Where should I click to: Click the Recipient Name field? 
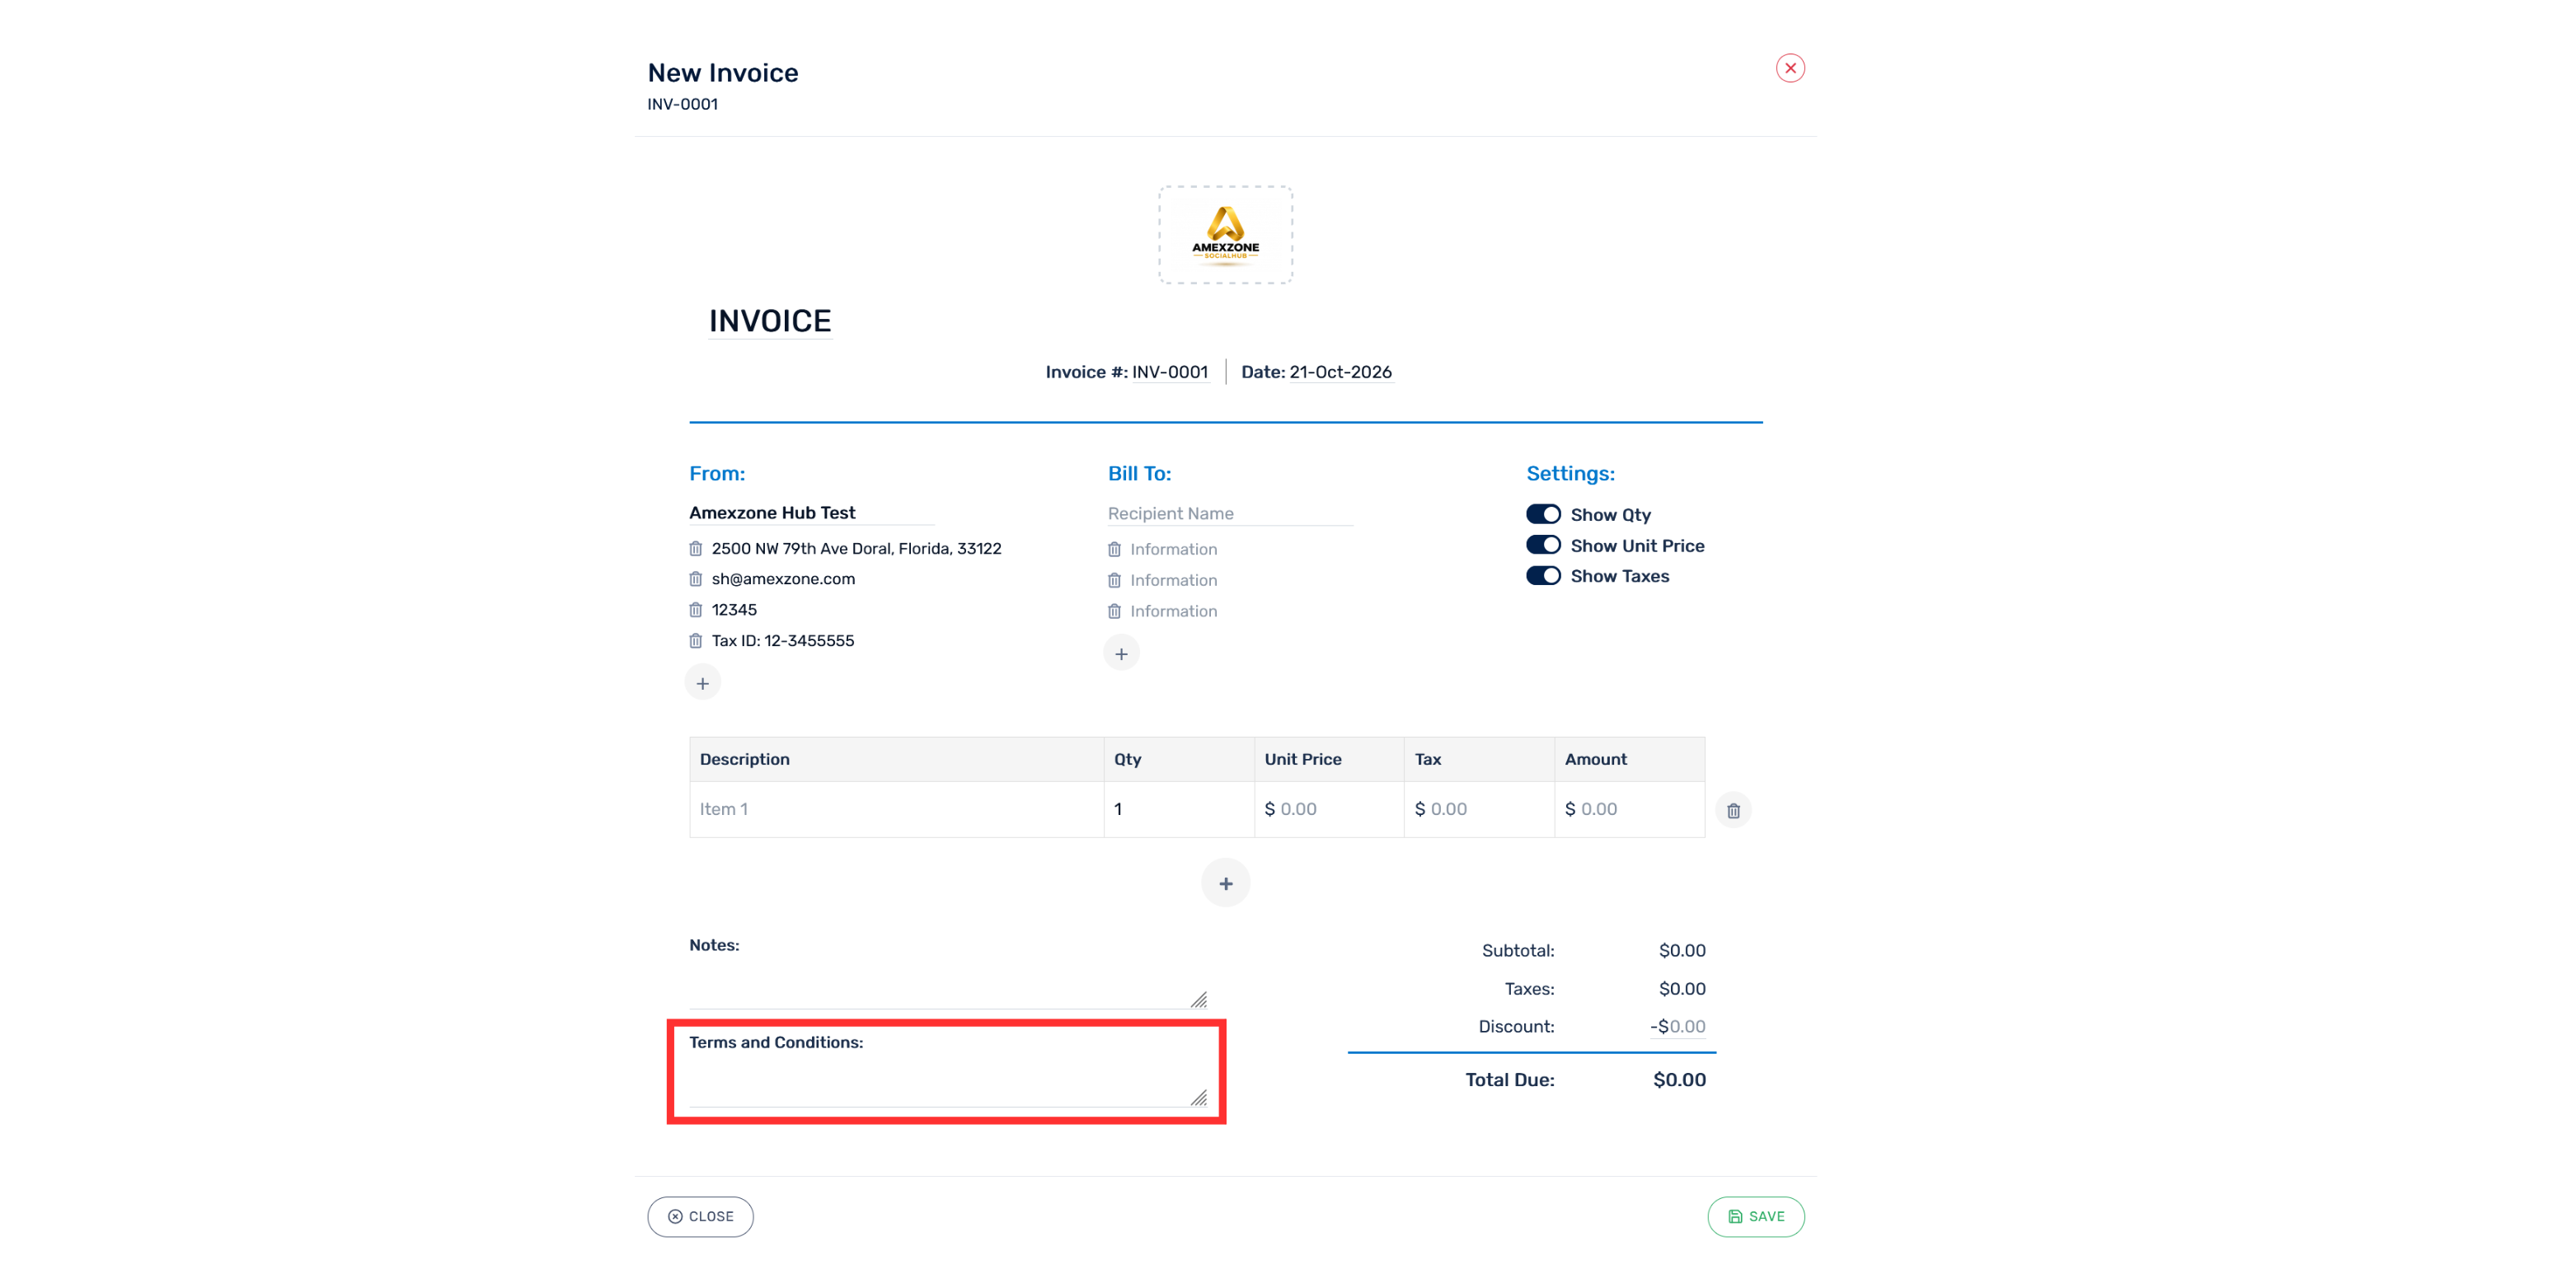coord(1230,513)
